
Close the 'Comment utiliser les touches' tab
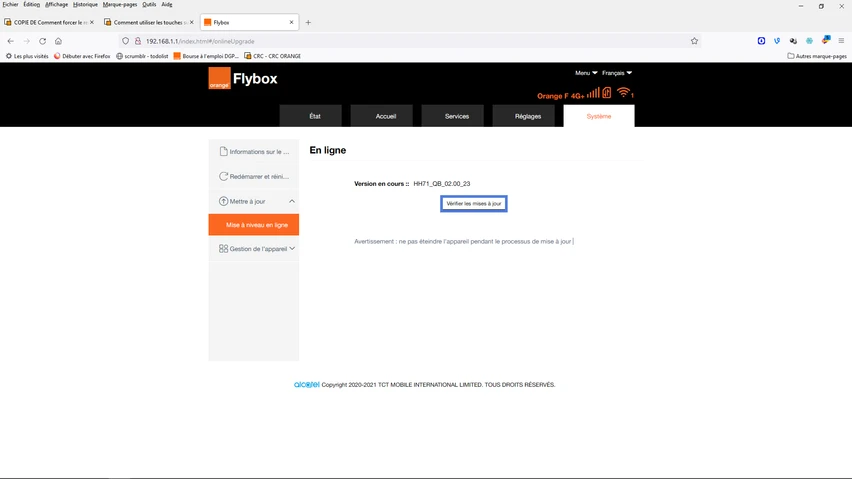click(x=191, y=22)
